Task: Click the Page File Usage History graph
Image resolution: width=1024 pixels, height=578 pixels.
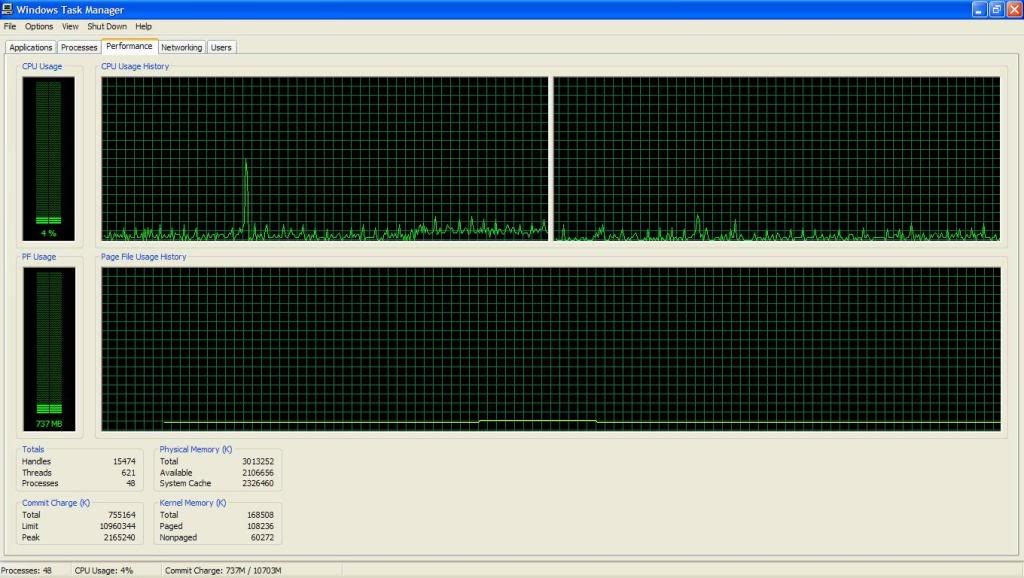Action: pos(550,348)
